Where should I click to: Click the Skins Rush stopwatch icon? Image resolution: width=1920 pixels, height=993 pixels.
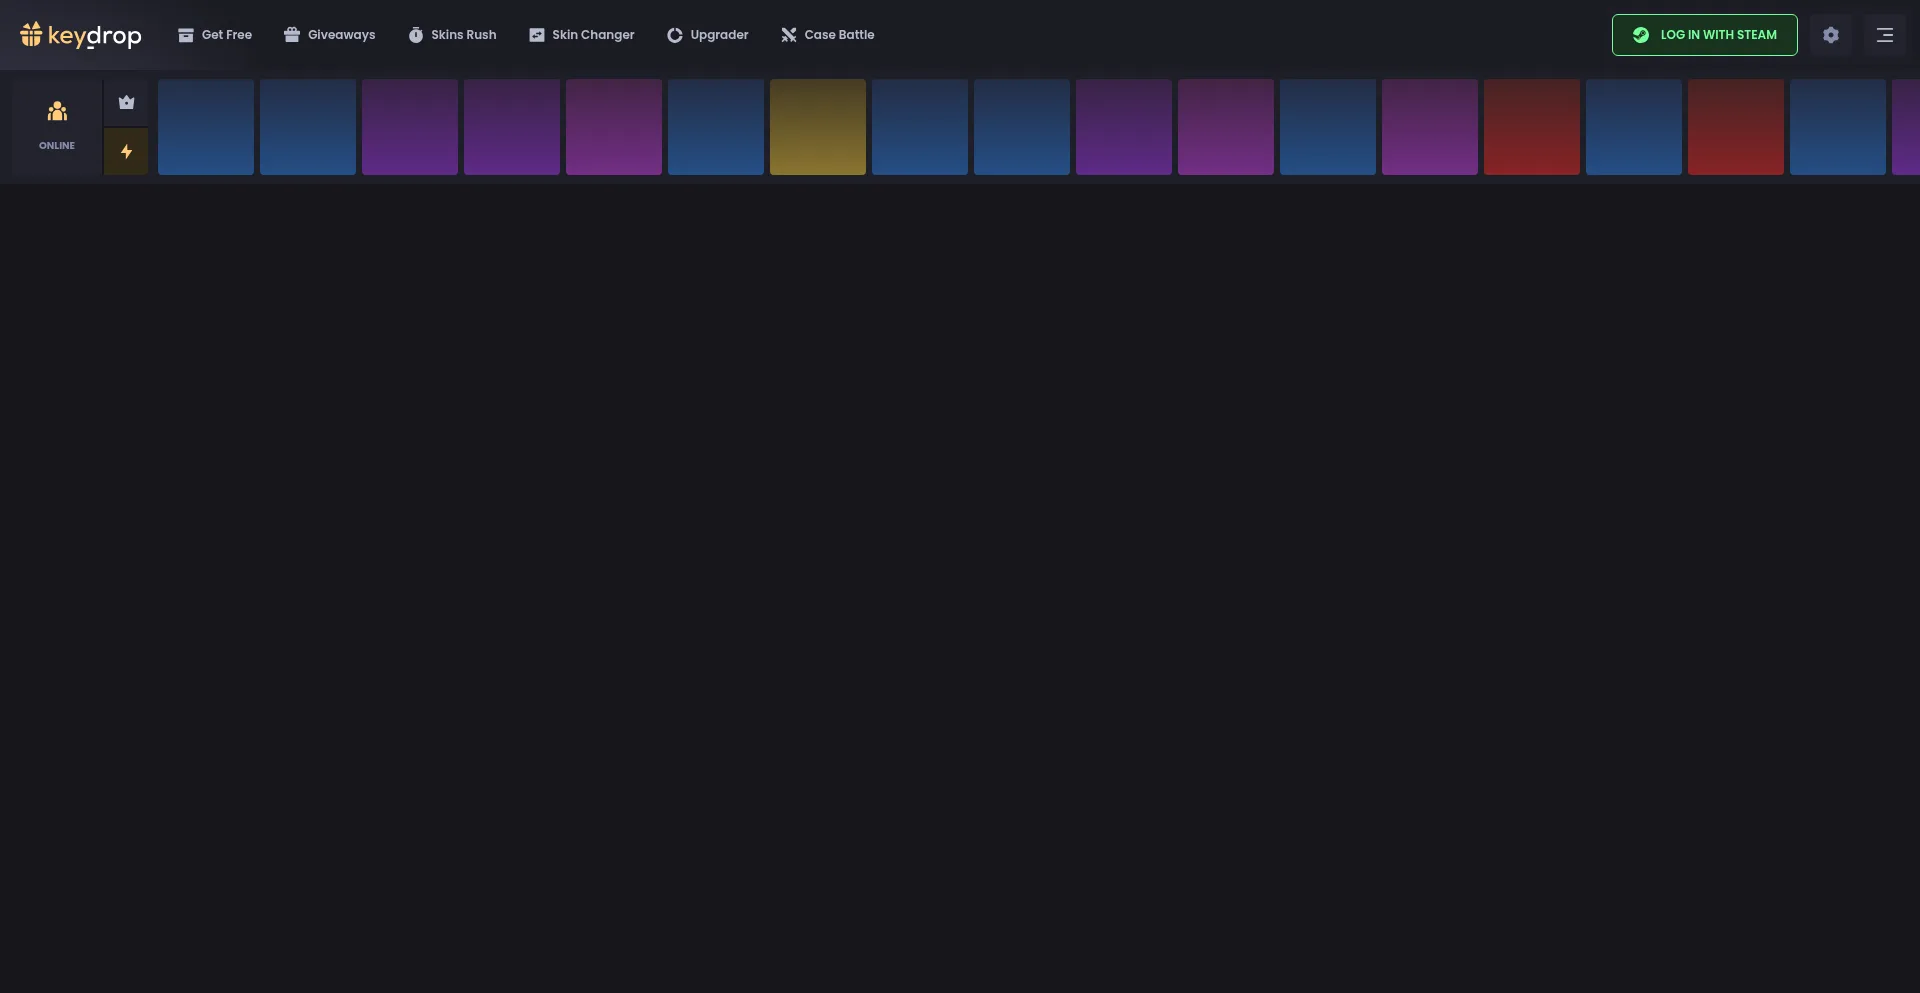point(416,35)
